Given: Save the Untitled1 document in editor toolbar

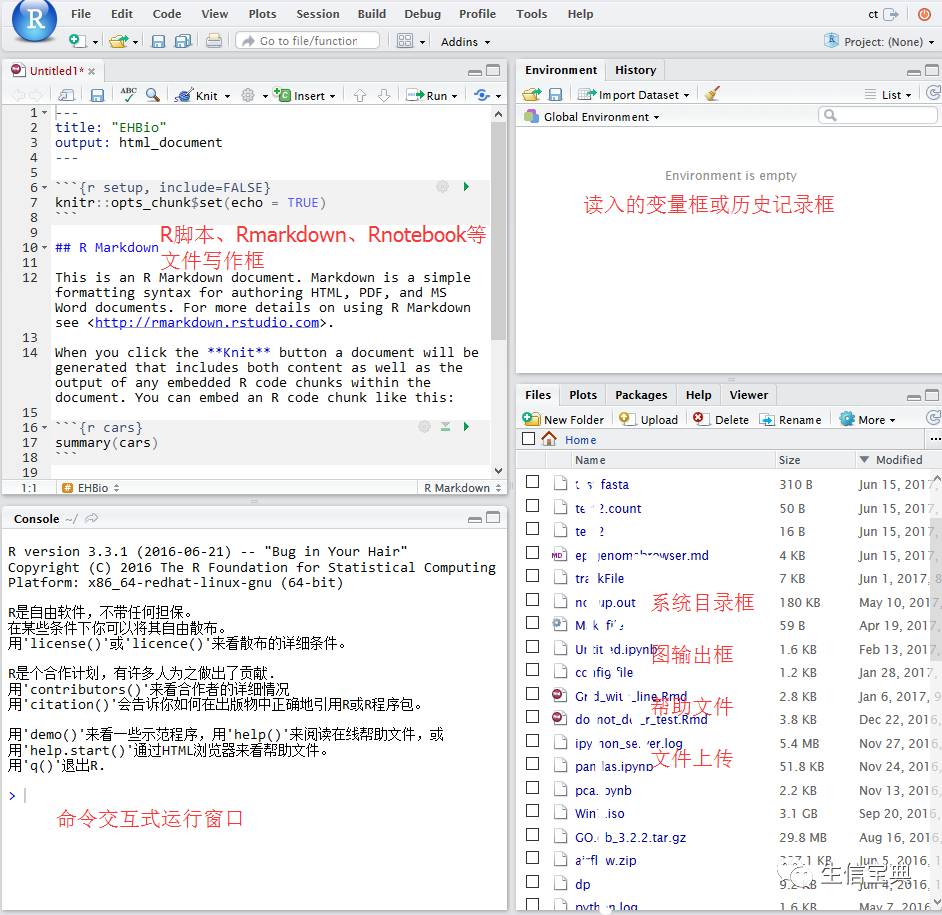Looking at the screenshot, I should click(x=97, y=95).
